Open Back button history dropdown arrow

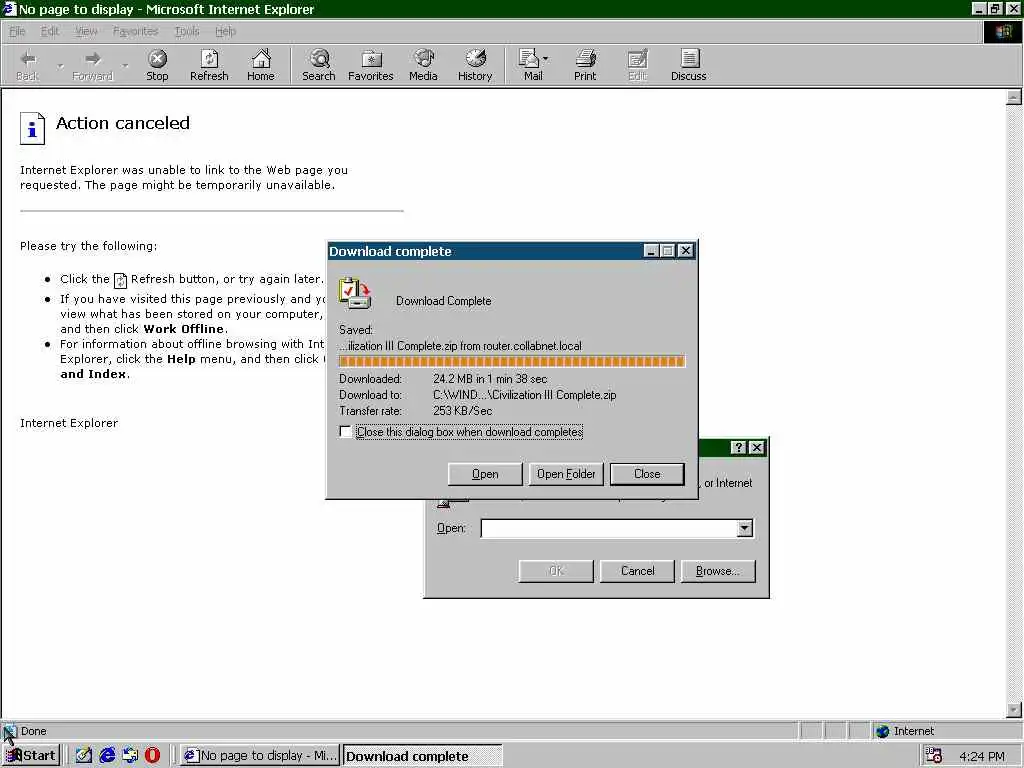point(59,66)
